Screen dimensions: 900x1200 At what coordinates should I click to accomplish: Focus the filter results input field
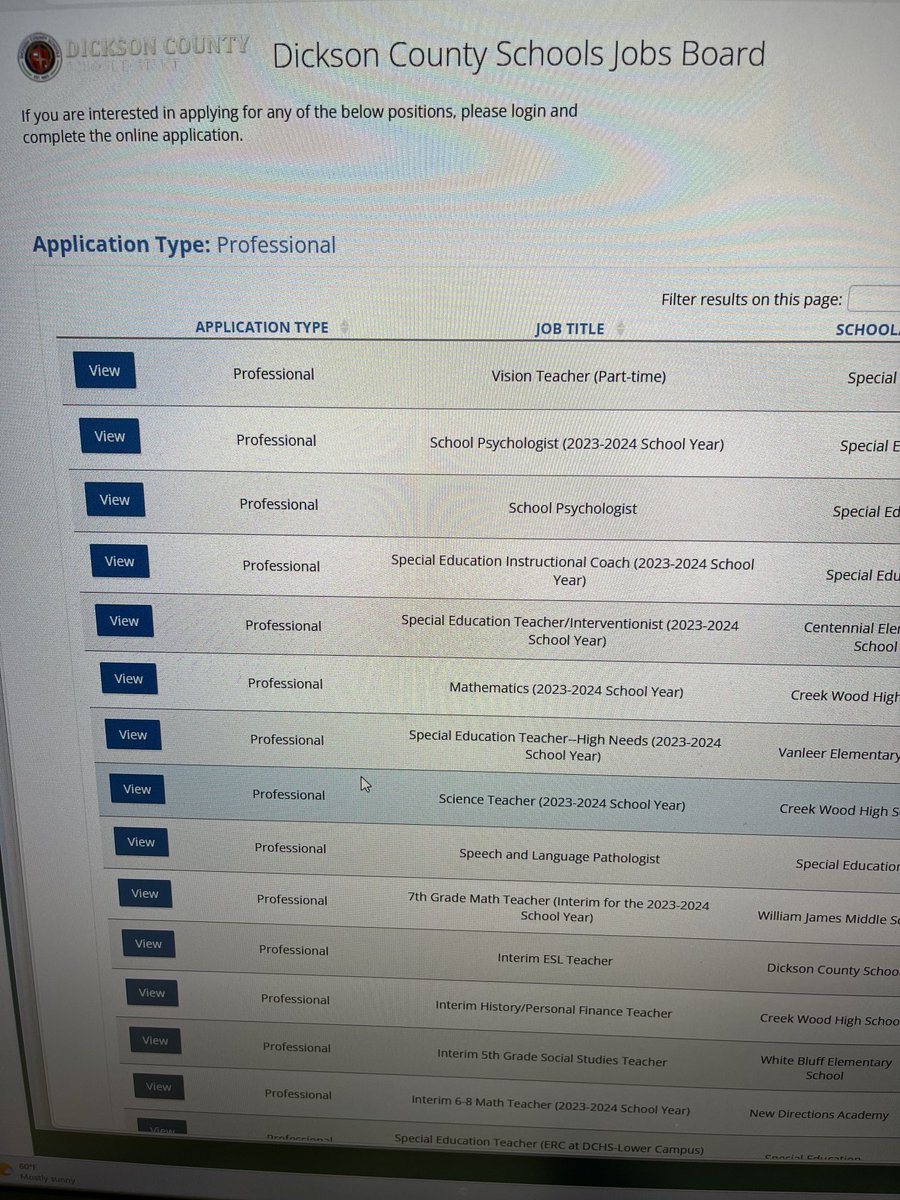[x=874, y=299]
